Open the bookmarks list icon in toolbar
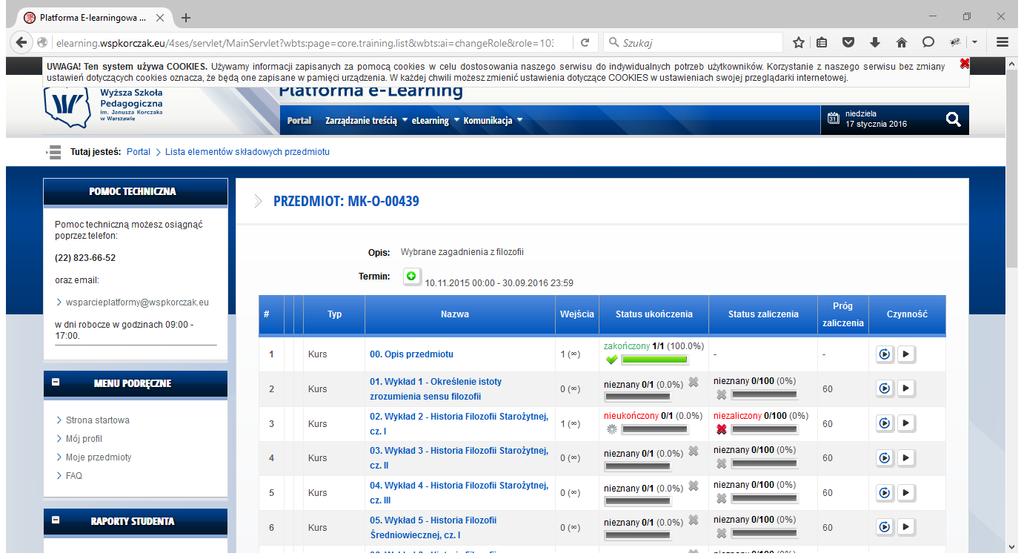1024x559 pixels. tap(822, 42)
